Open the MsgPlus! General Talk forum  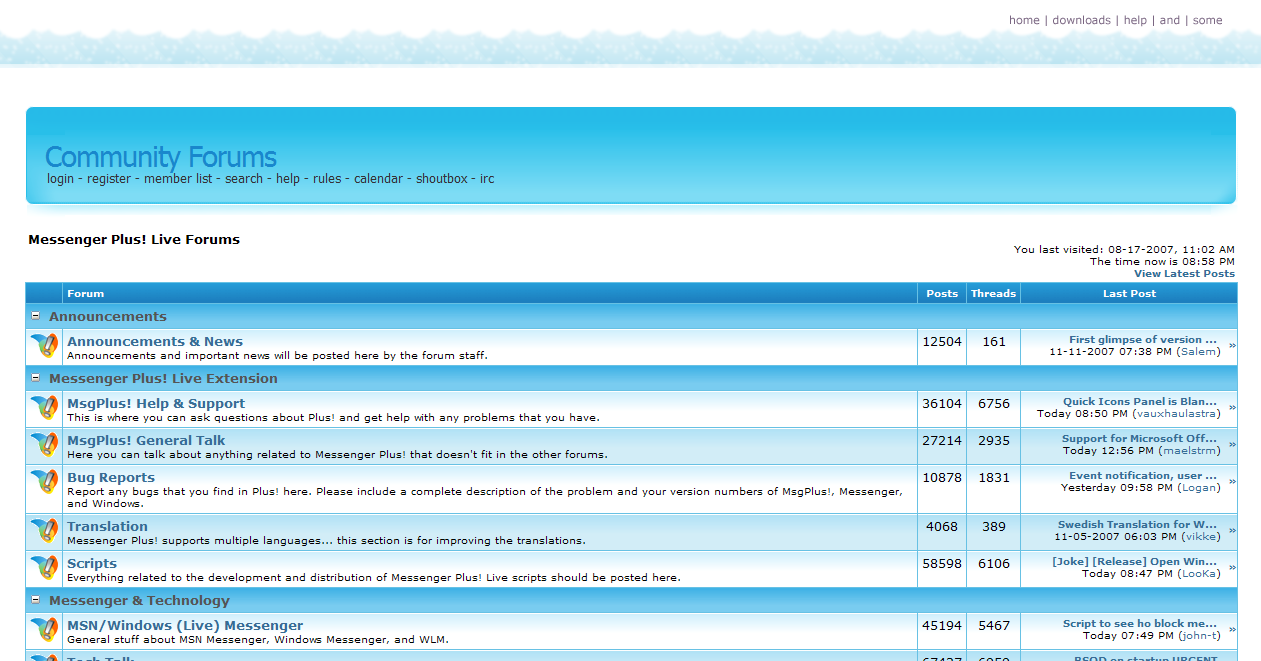click(146, 440)
